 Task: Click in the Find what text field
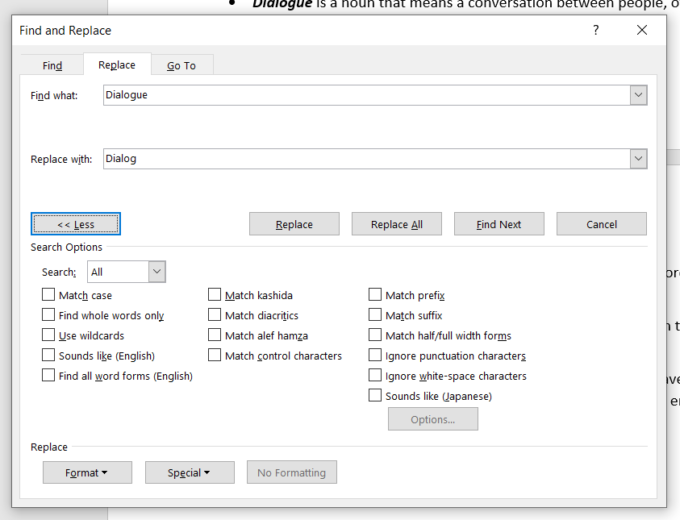[365, 95]
